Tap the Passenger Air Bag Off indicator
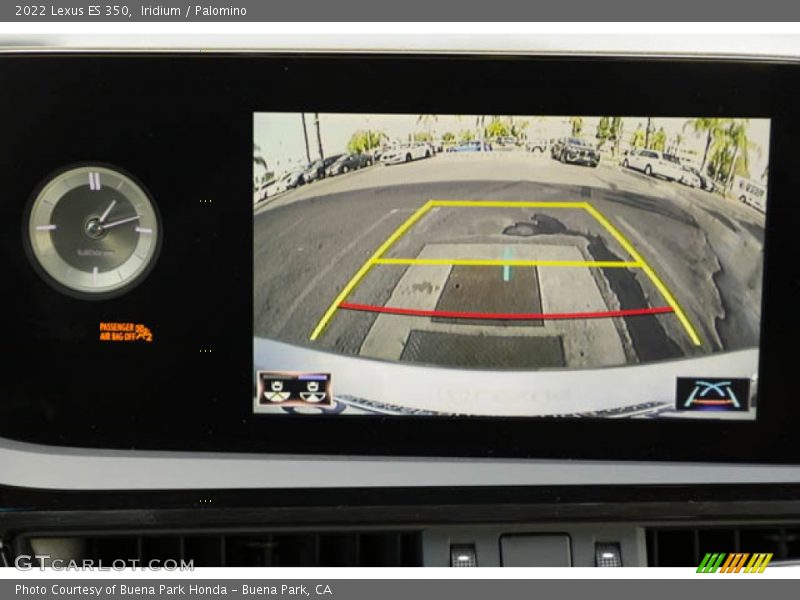800x600 pixels. 126,332
